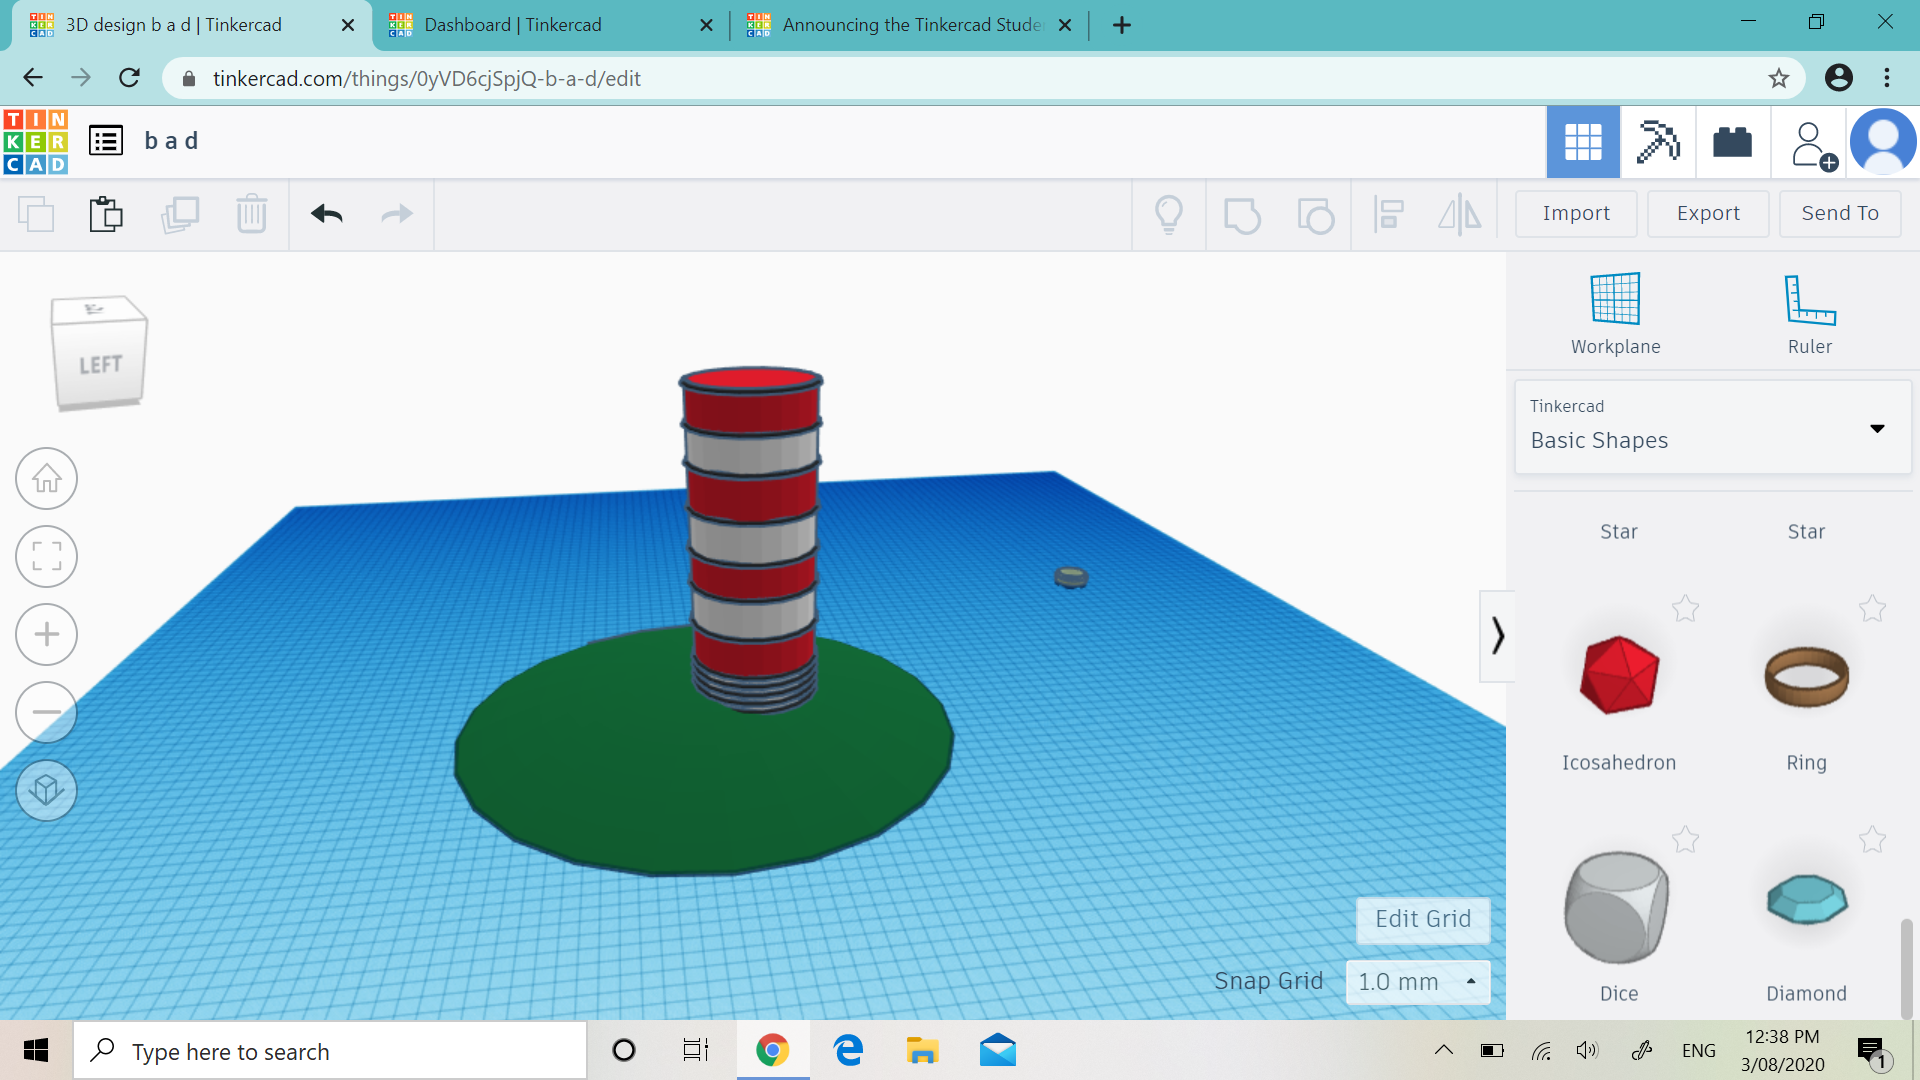Open the Basic Shapes dropdown

tap(1713, 427)
